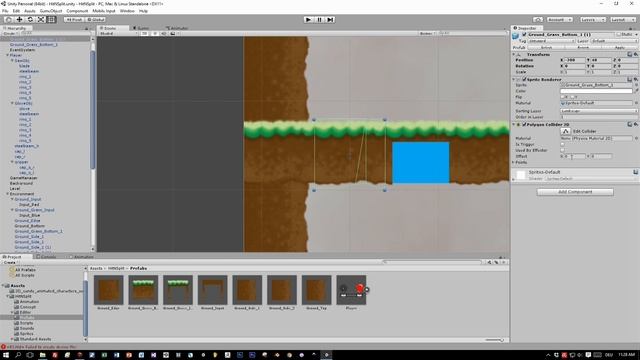Click the prefab Revert button
Screen dimensions: 640x360
pos(583,47)
